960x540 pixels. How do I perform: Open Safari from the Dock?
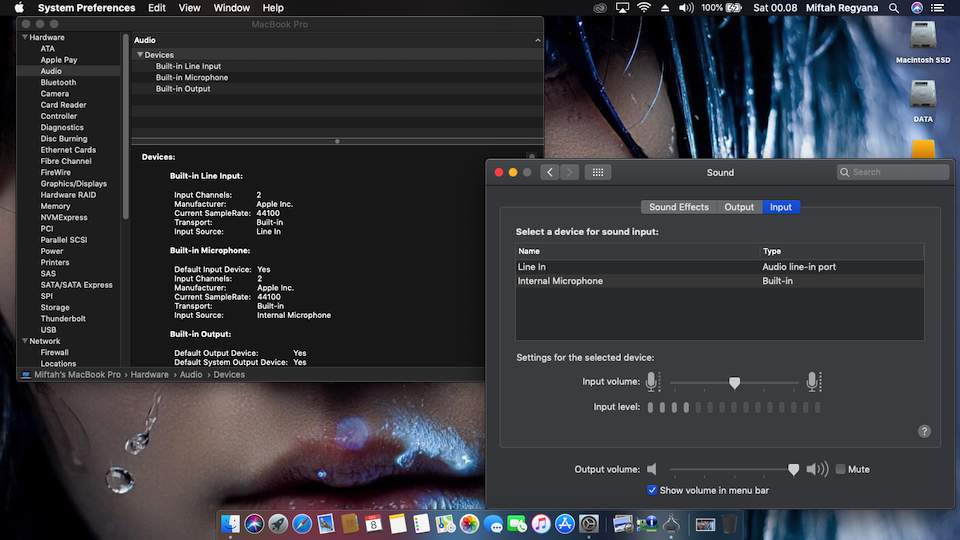pyautogui.click(x=301, y=523)
